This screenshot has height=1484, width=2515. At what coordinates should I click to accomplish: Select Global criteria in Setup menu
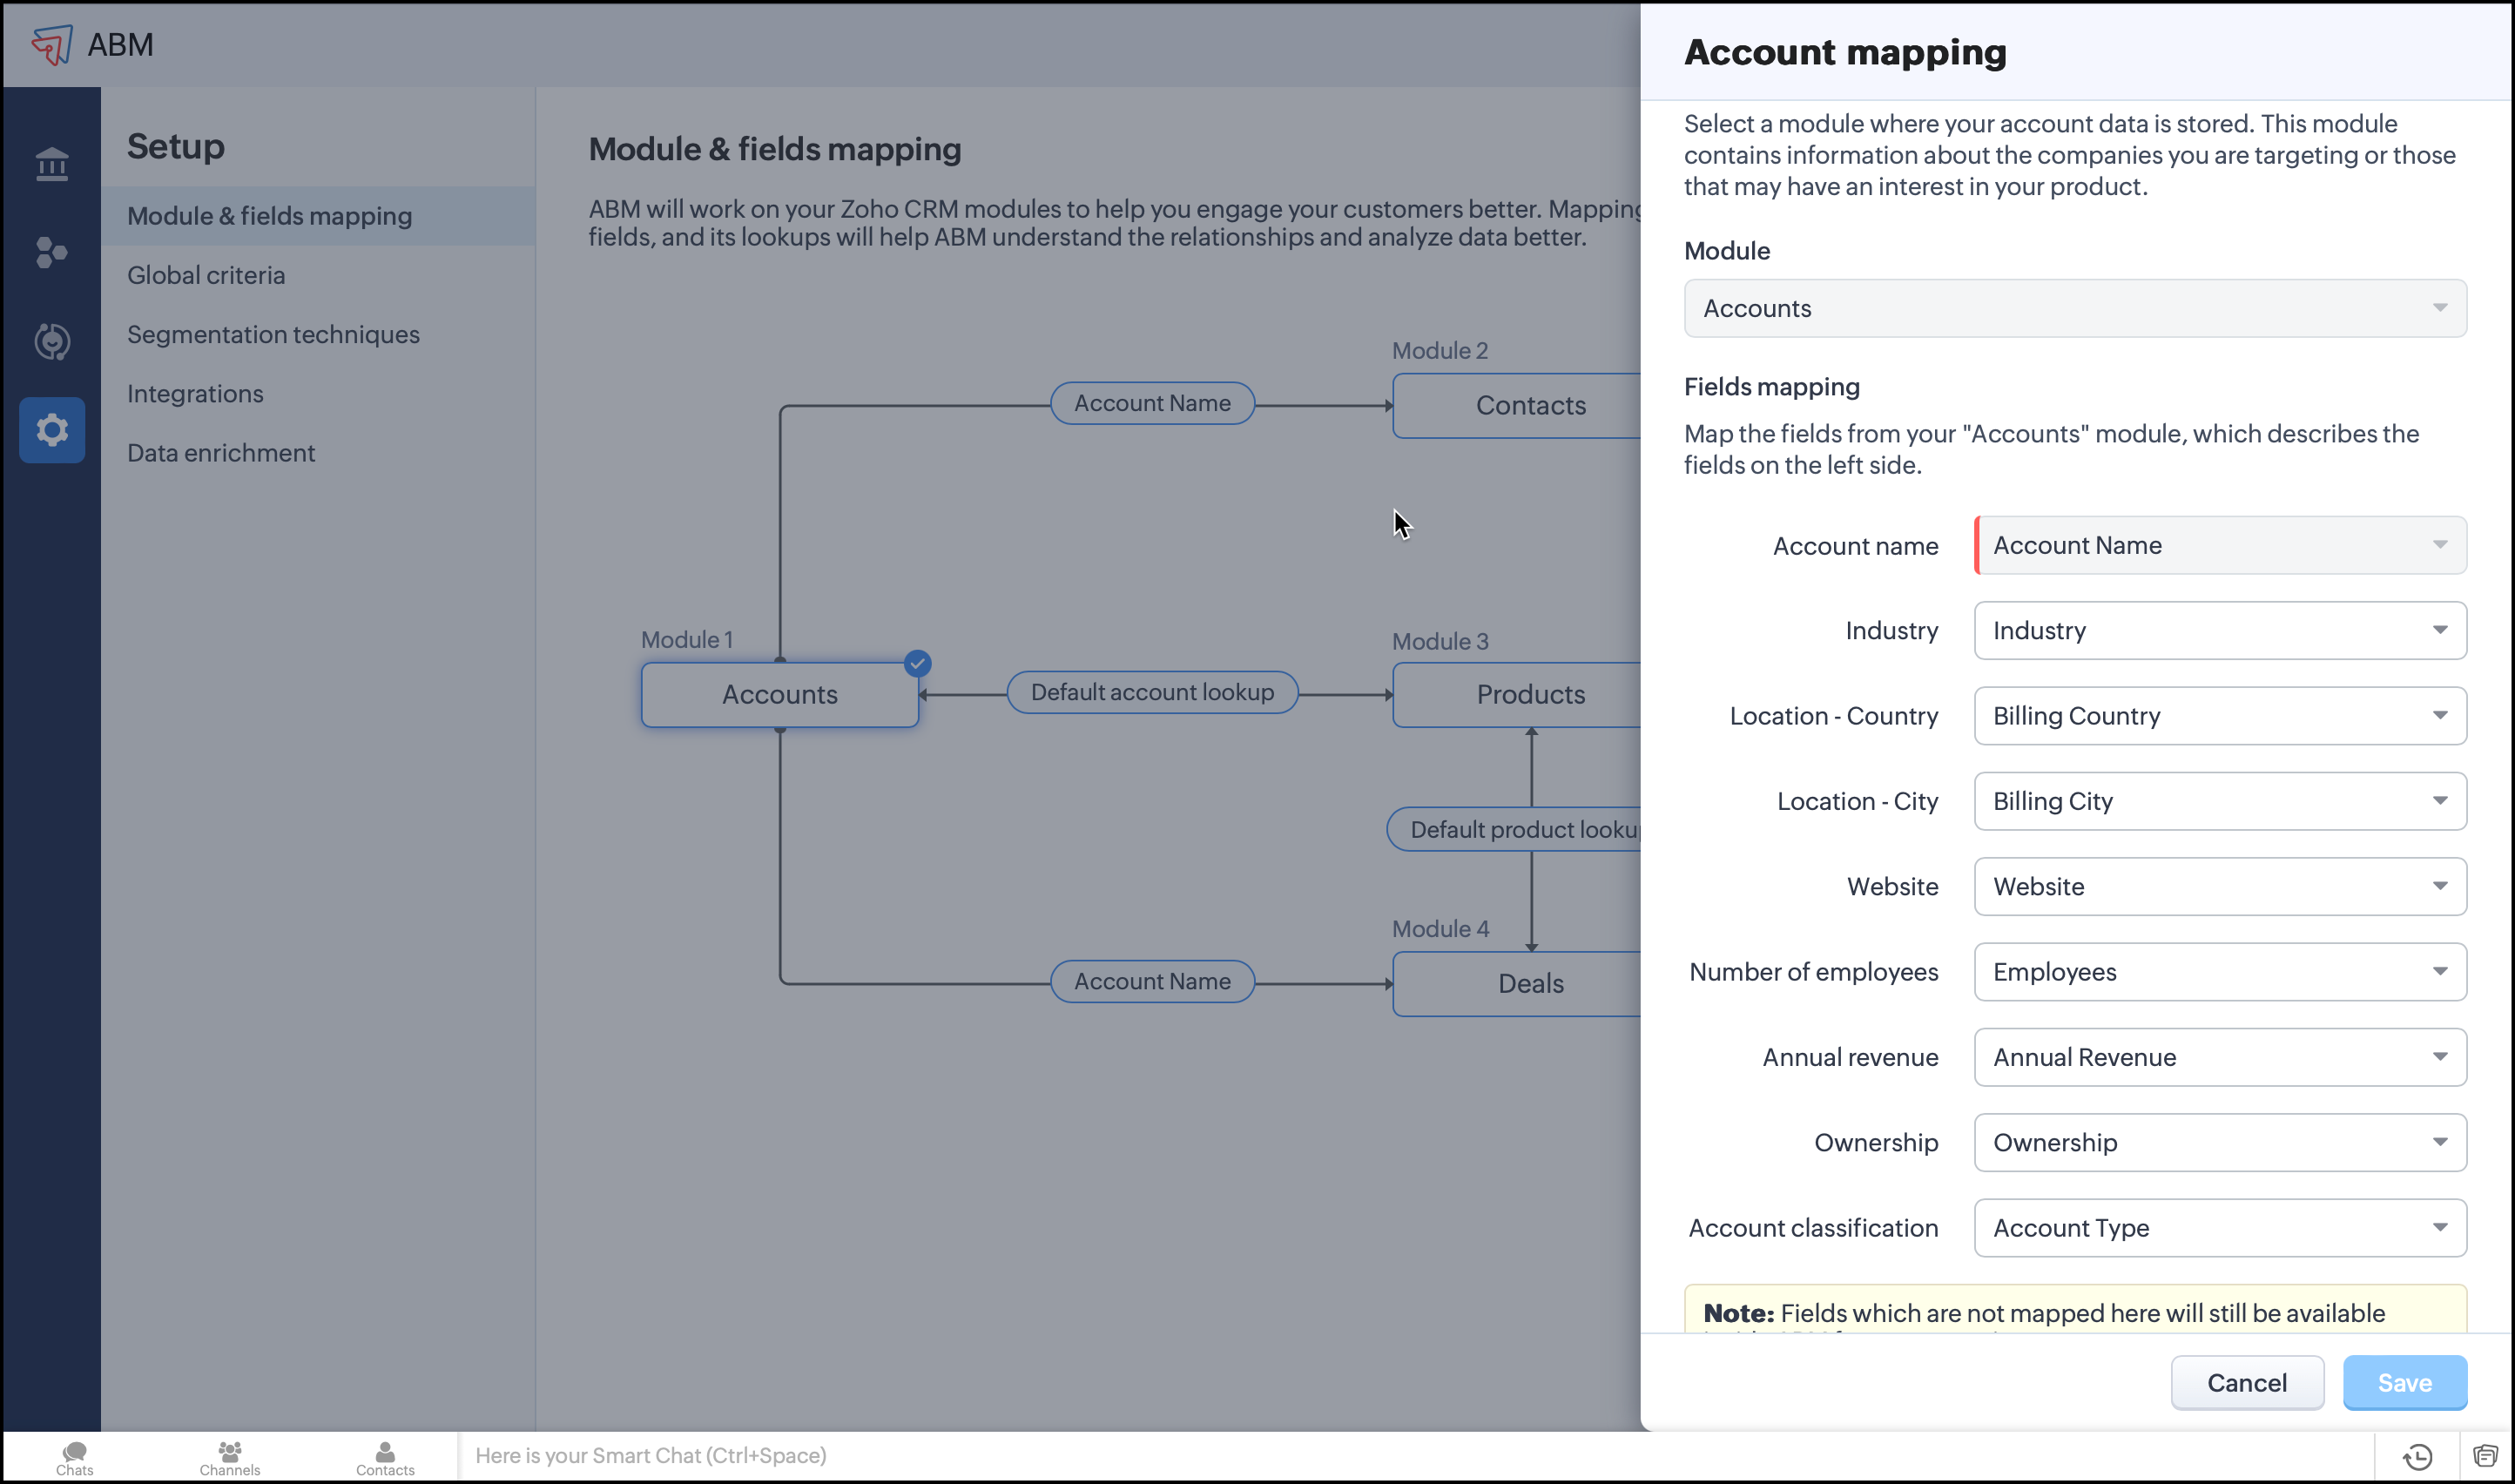(206, 275)
